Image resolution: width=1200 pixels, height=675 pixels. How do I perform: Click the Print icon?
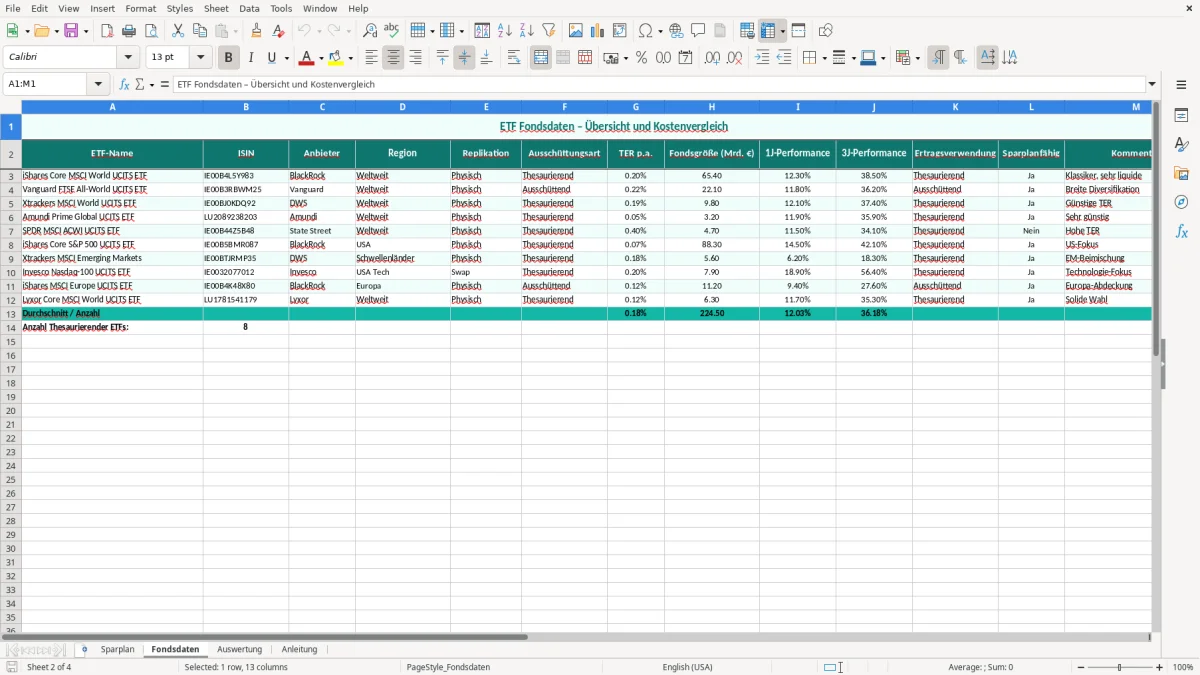[x=129, y=31]
